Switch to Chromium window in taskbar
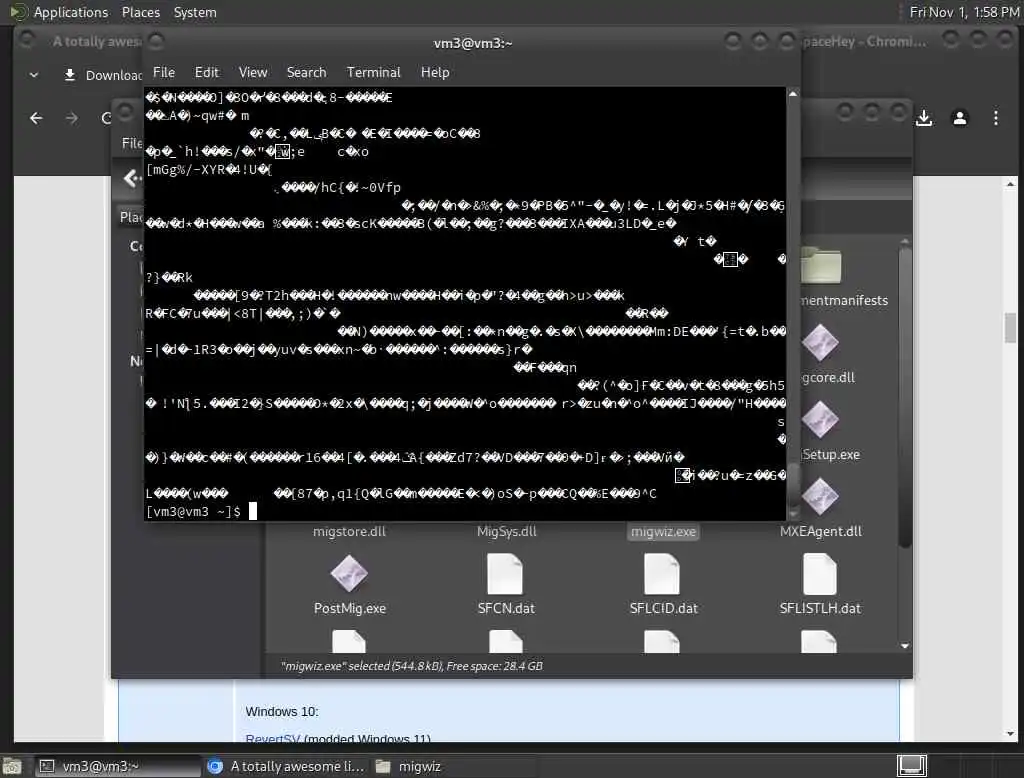Viewport: 1024px width, 778px height. point(286,766)
